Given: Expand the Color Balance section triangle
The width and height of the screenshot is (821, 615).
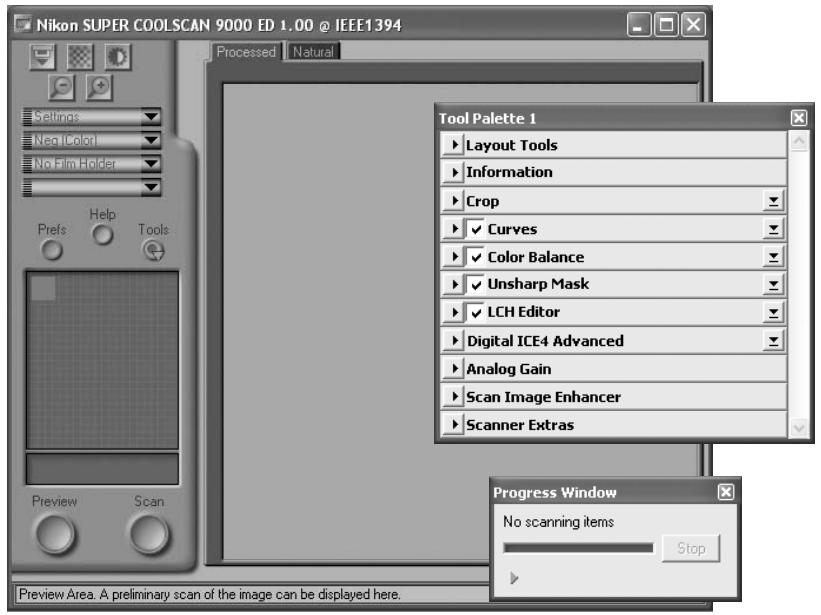Looking at the screenshot, I should pyautogui.click(x=454, y=256).
